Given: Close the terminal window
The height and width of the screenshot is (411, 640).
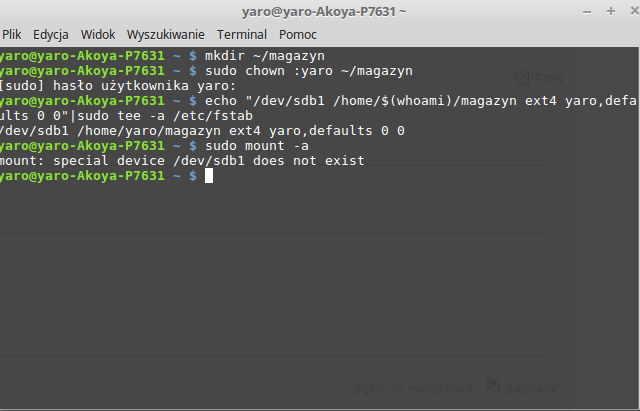Looking at the screenshot, I should [635, 11].
